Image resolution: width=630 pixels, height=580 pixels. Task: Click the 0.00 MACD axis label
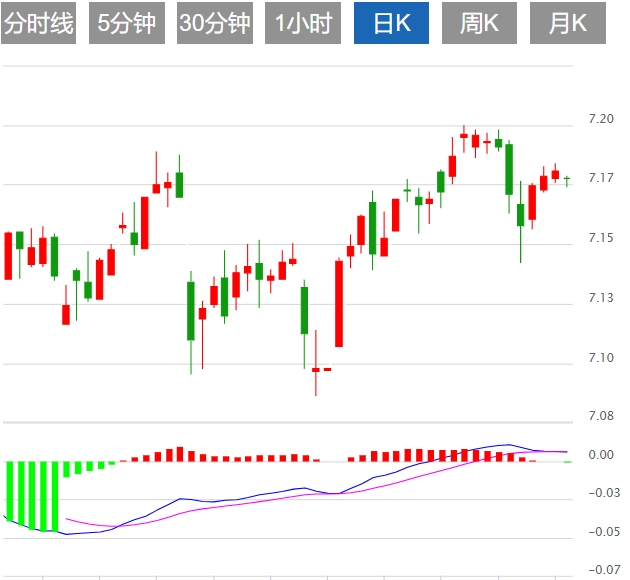601,455
